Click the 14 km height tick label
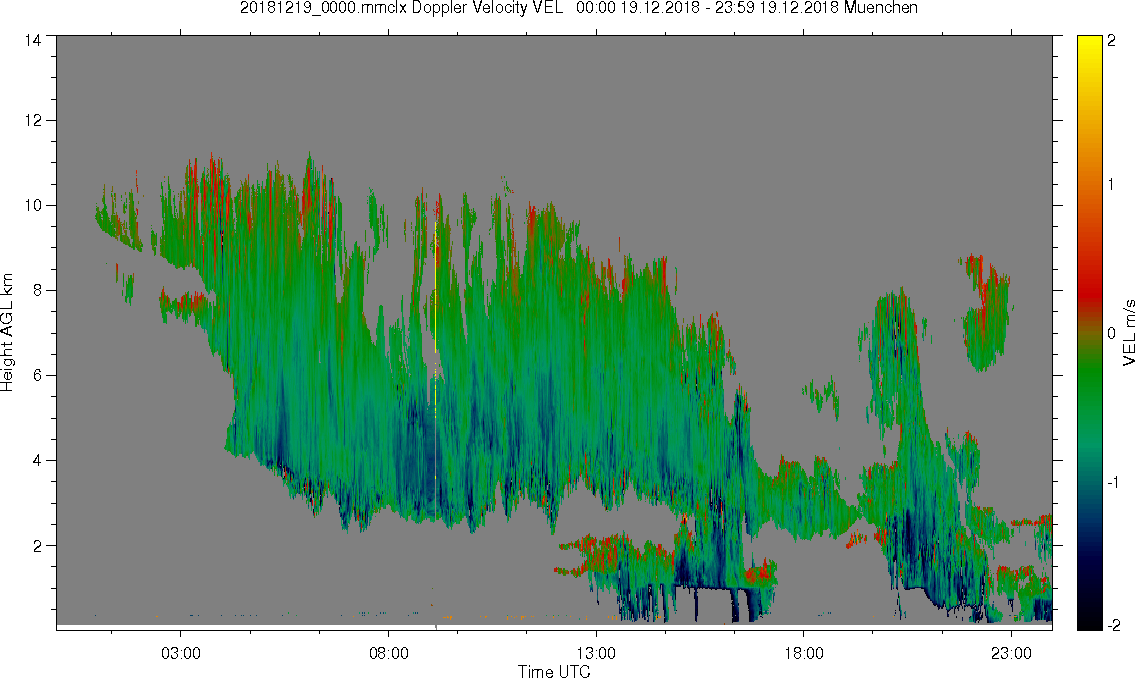The height and width of the screenshot is (678, 1135). click(x=33, y=41)
